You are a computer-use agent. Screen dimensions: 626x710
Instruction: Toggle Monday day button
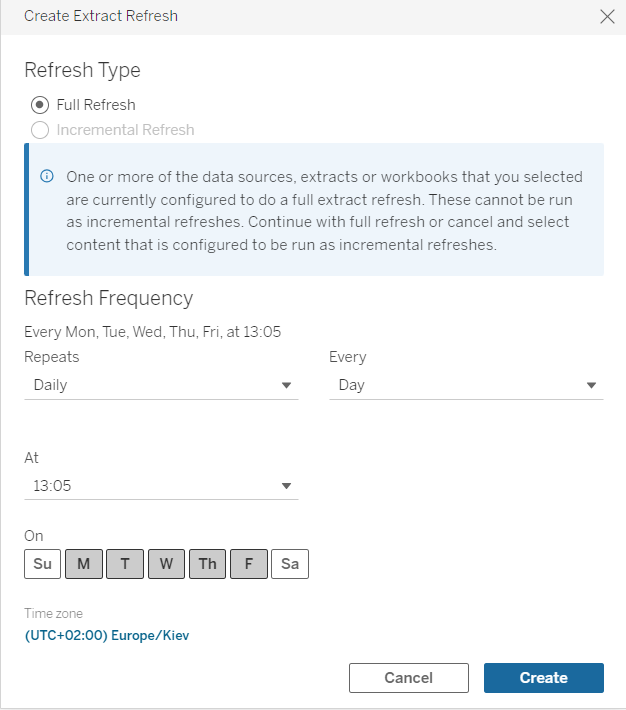(x=83, y=564)
